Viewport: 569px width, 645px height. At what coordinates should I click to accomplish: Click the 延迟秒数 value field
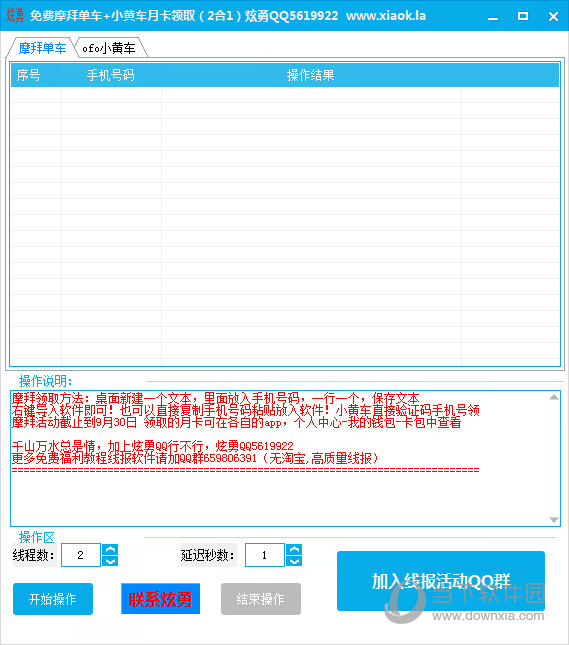265,555
